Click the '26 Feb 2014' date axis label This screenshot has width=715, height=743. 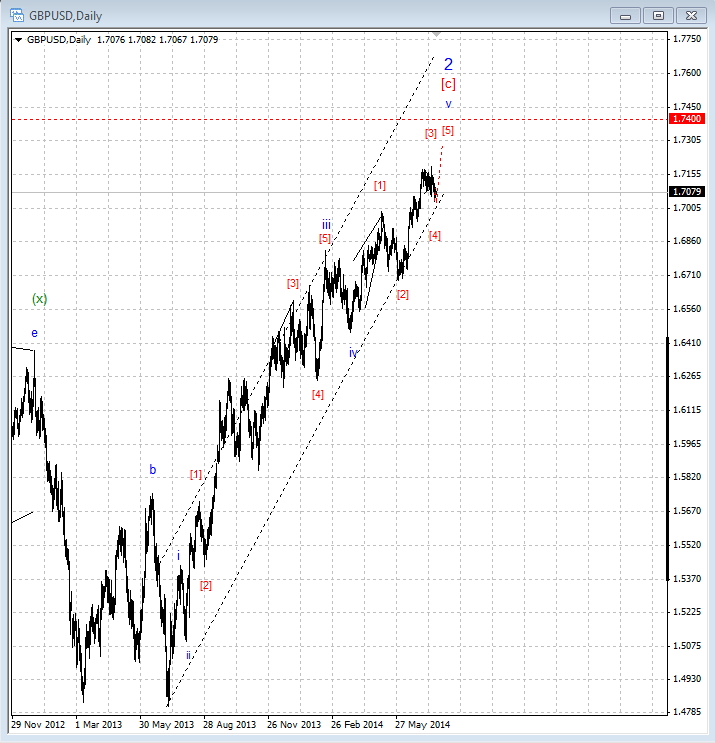point(357,725)
